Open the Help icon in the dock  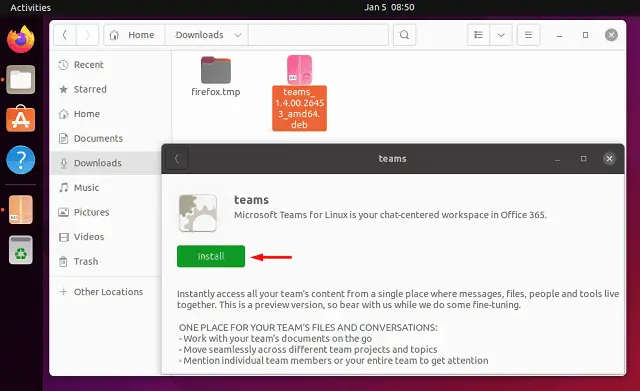pyautogui.click(x=21, y=160)
